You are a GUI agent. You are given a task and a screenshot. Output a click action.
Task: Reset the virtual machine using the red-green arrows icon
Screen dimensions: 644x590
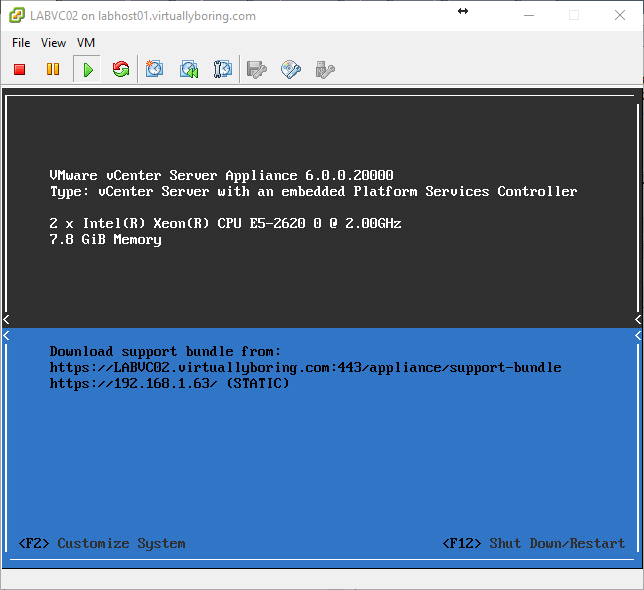[121, 69]
